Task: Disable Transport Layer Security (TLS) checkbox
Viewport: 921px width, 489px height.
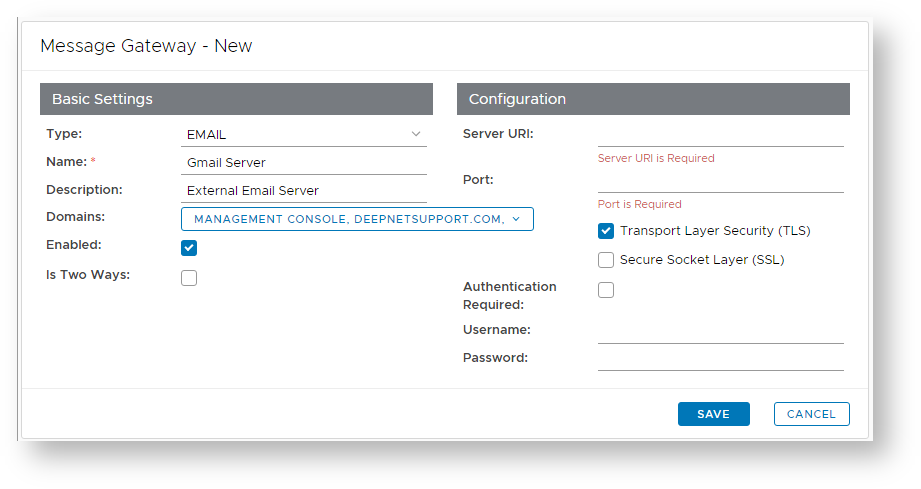Action: pyautogui.click(x=606, y=231)
